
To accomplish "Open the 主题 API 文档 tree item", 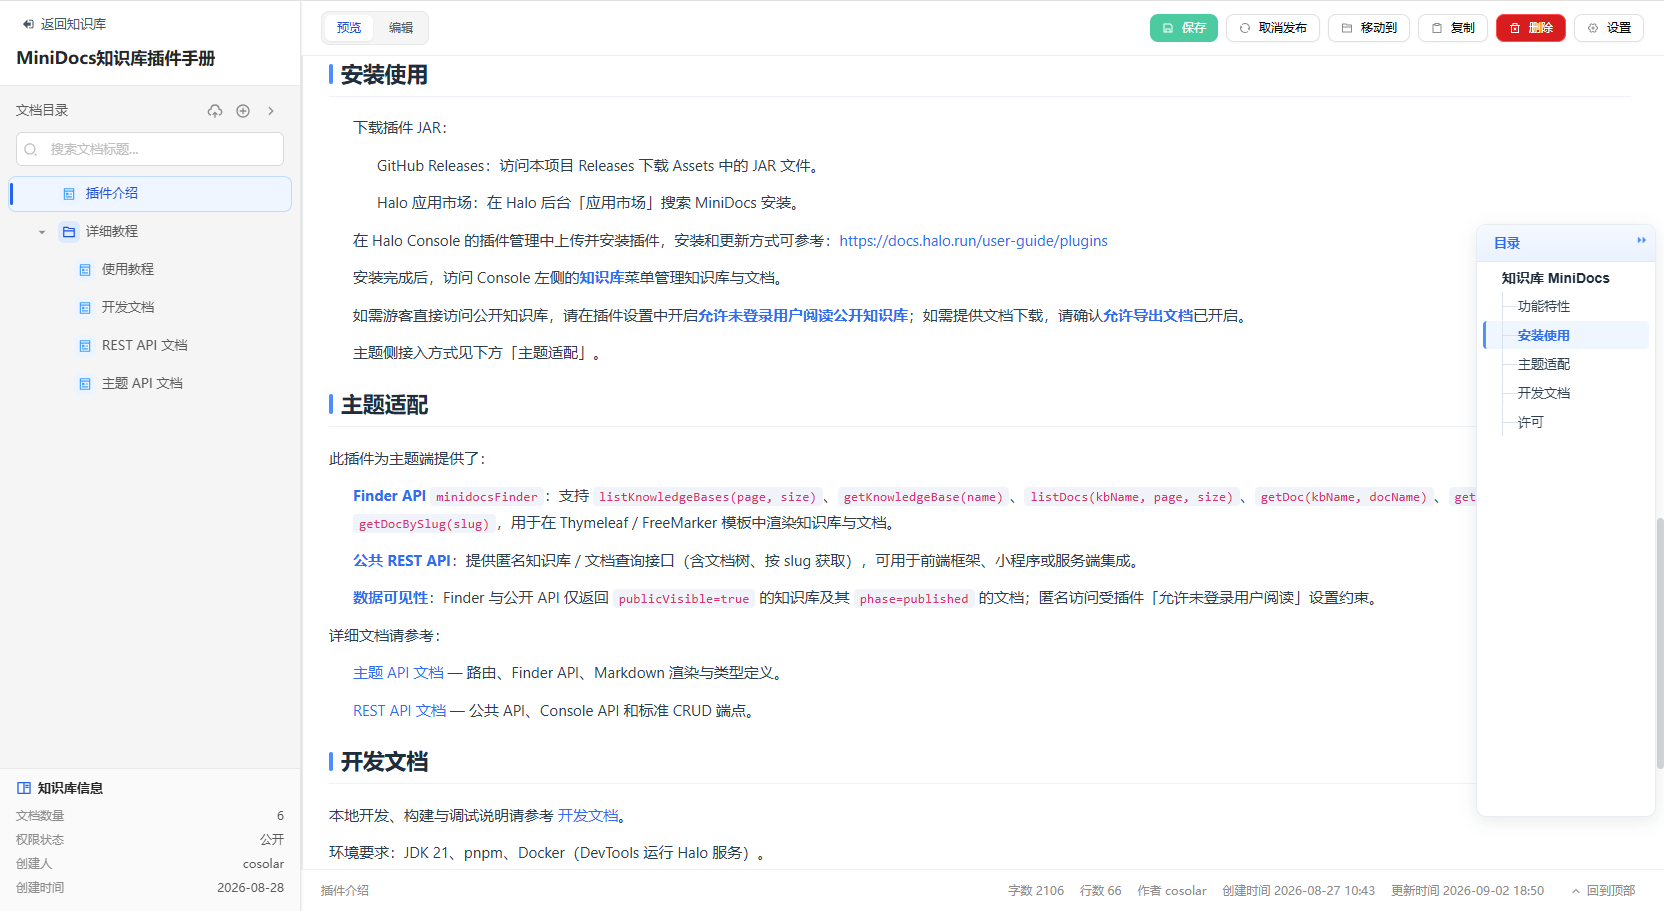I will pos(142,384).
